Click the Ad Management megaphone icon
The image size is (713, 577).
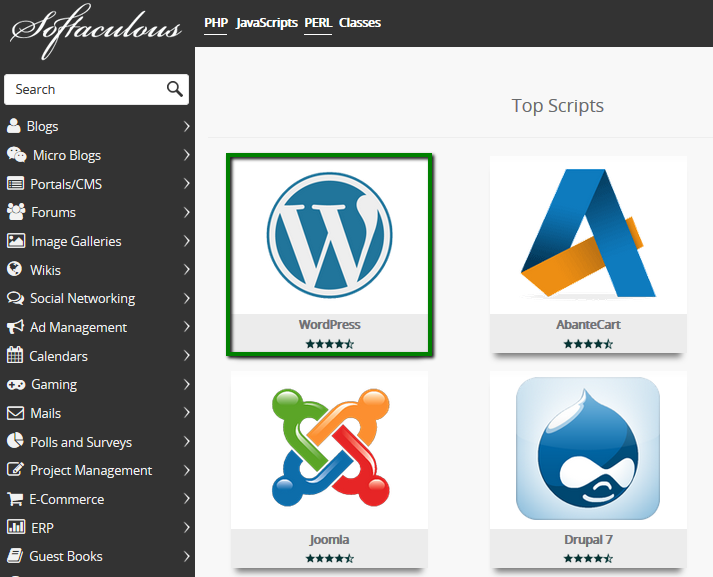pos(15,327)
